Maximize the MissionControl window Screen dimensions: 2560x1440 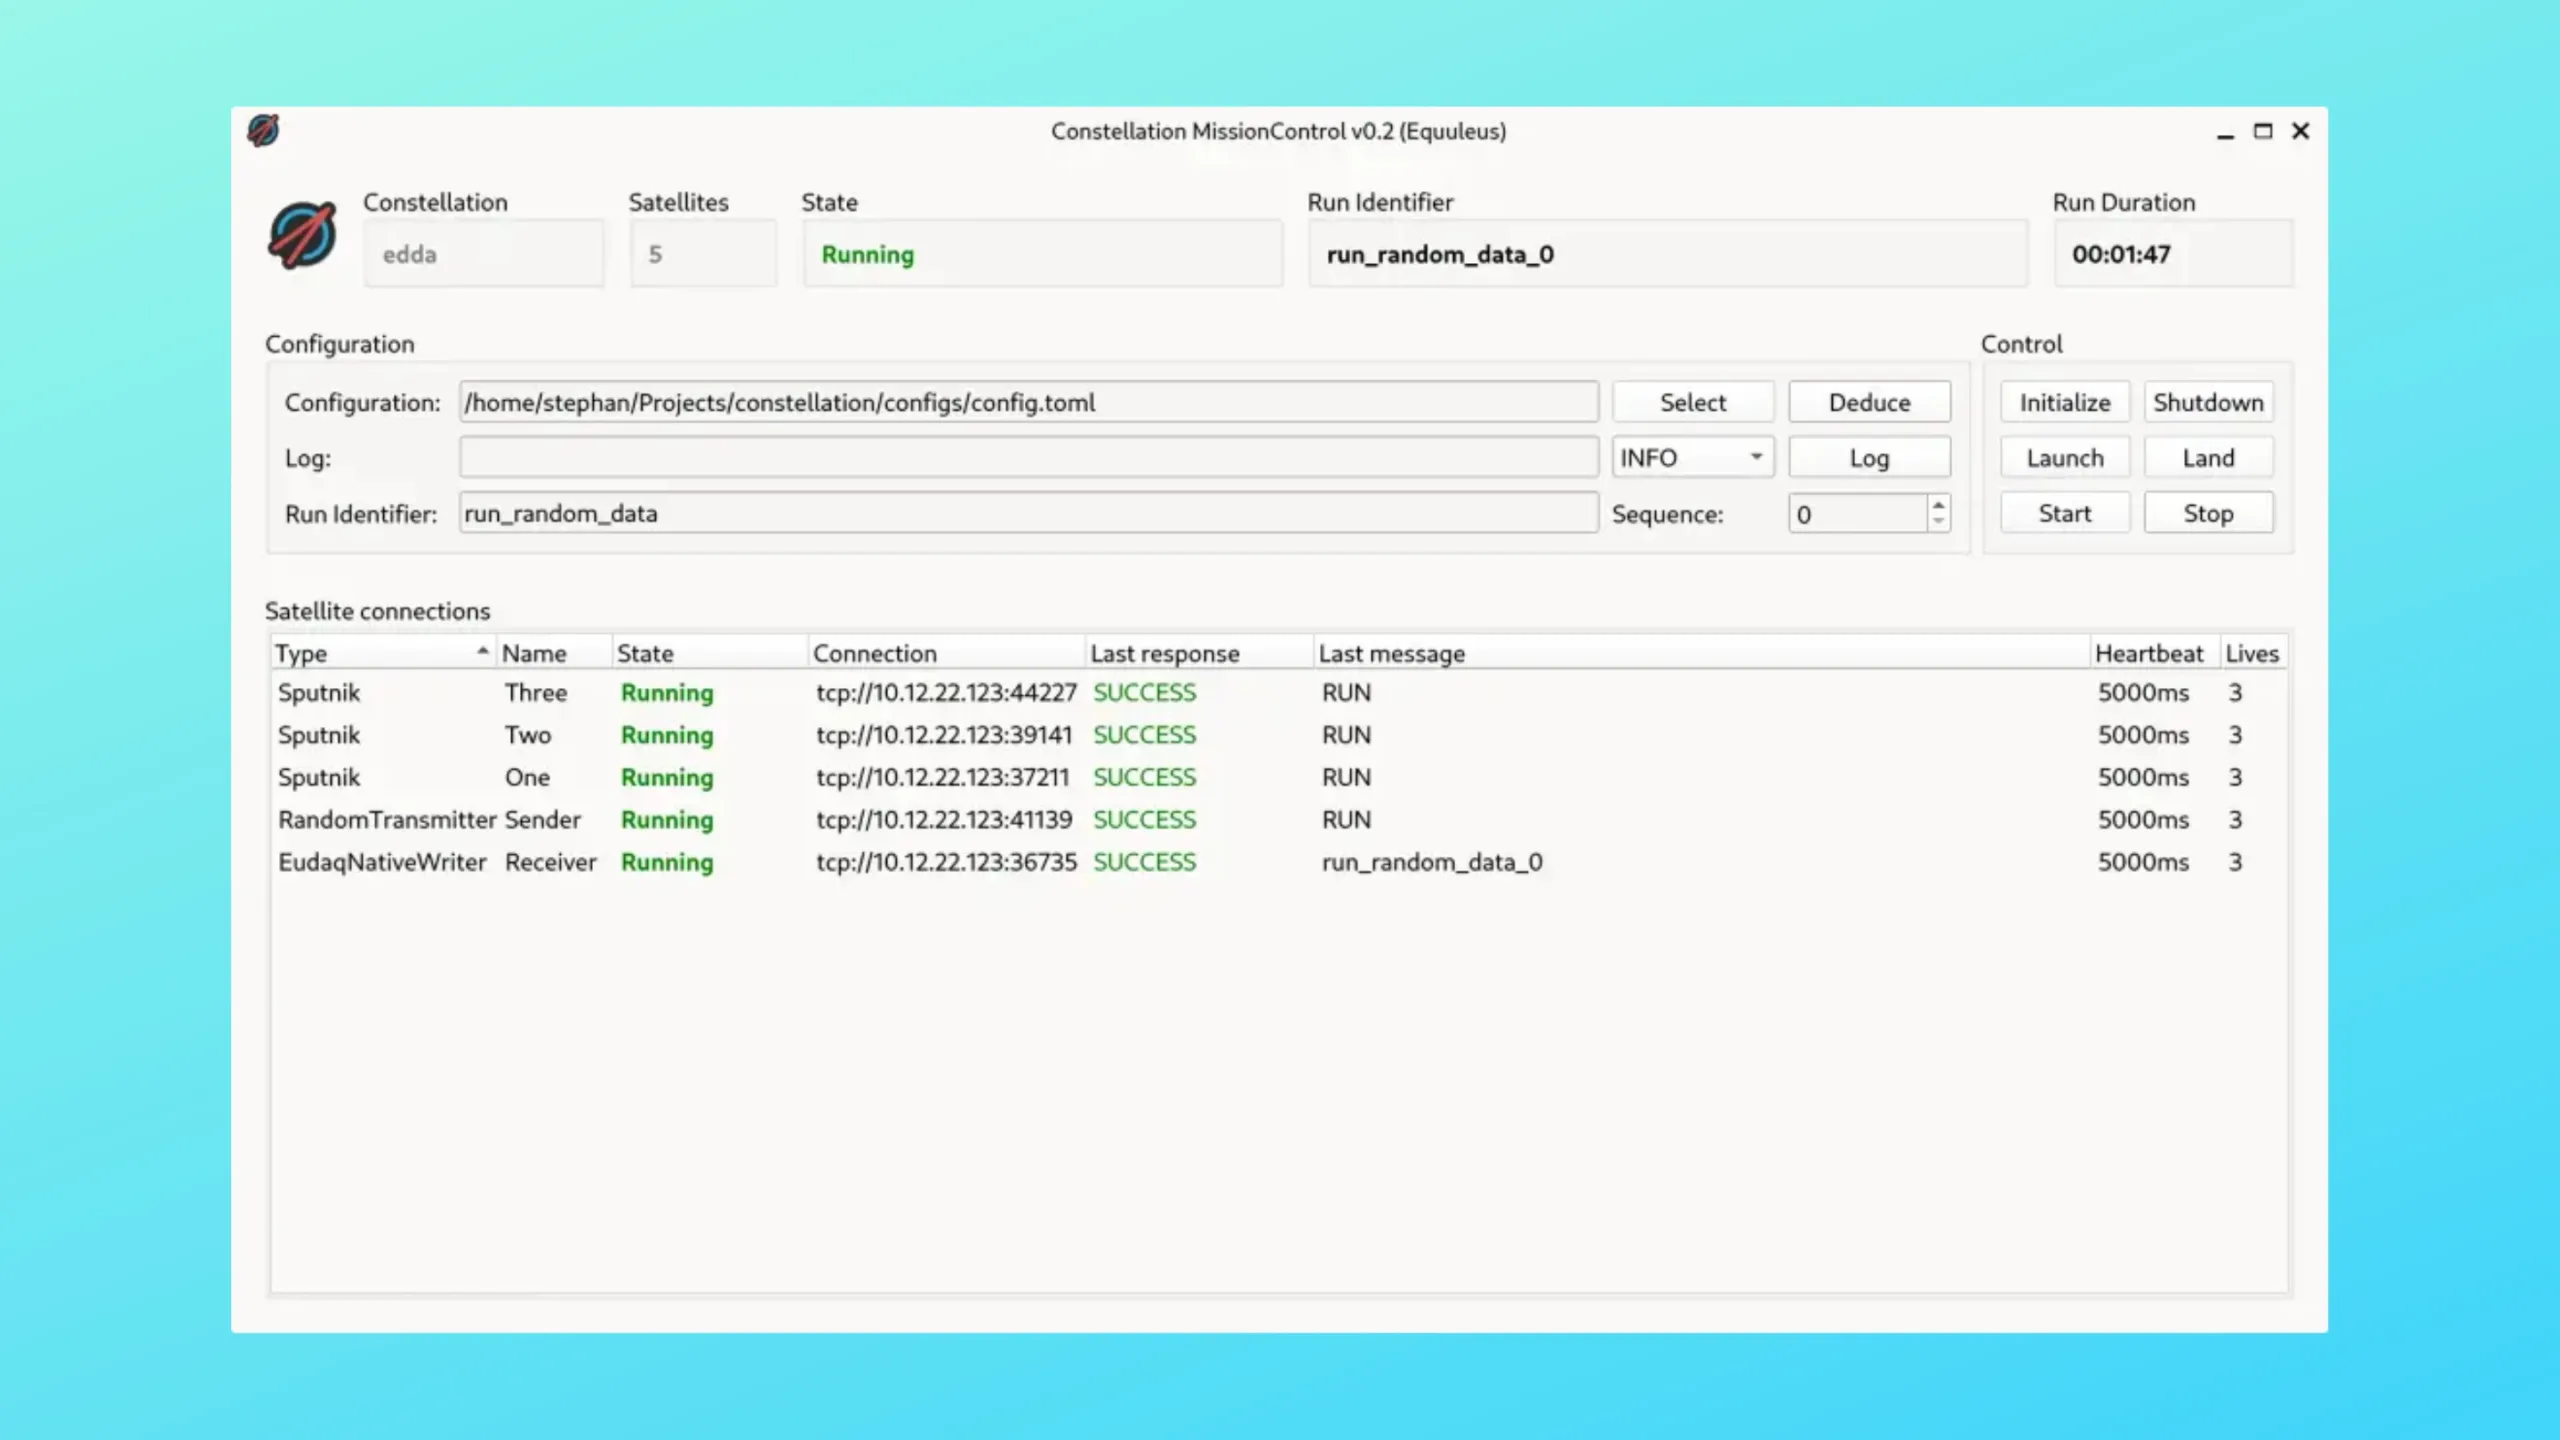[2263, 131]
